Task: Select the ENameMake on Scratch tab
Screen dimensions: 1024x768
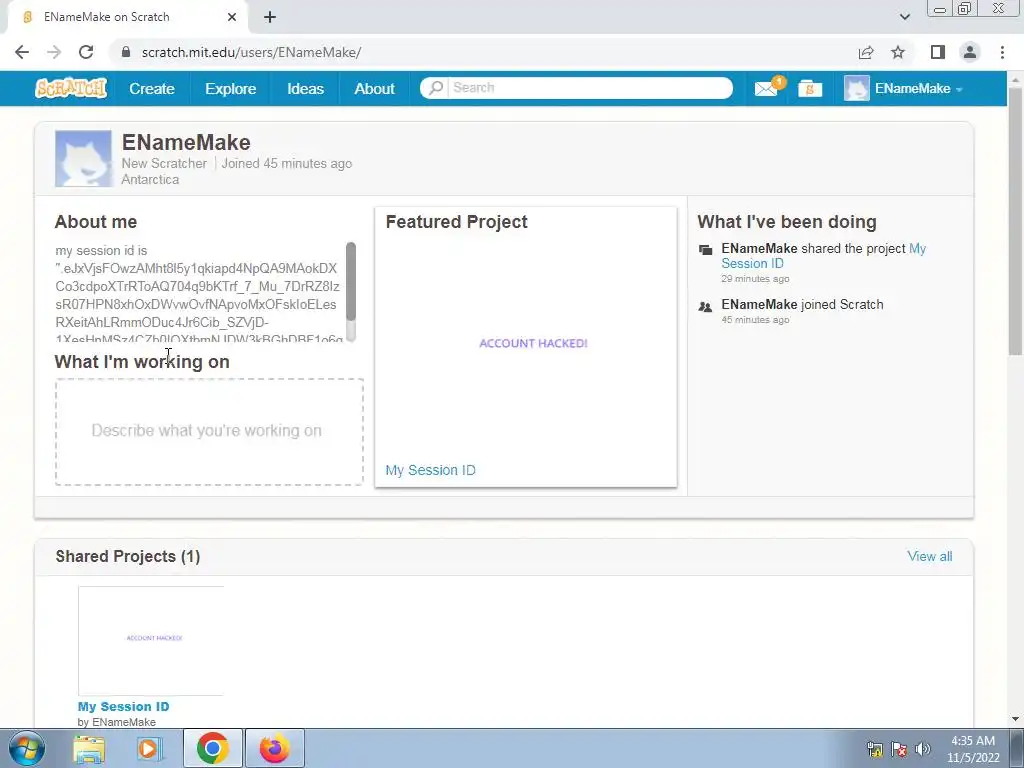Action: click(127, 17)
